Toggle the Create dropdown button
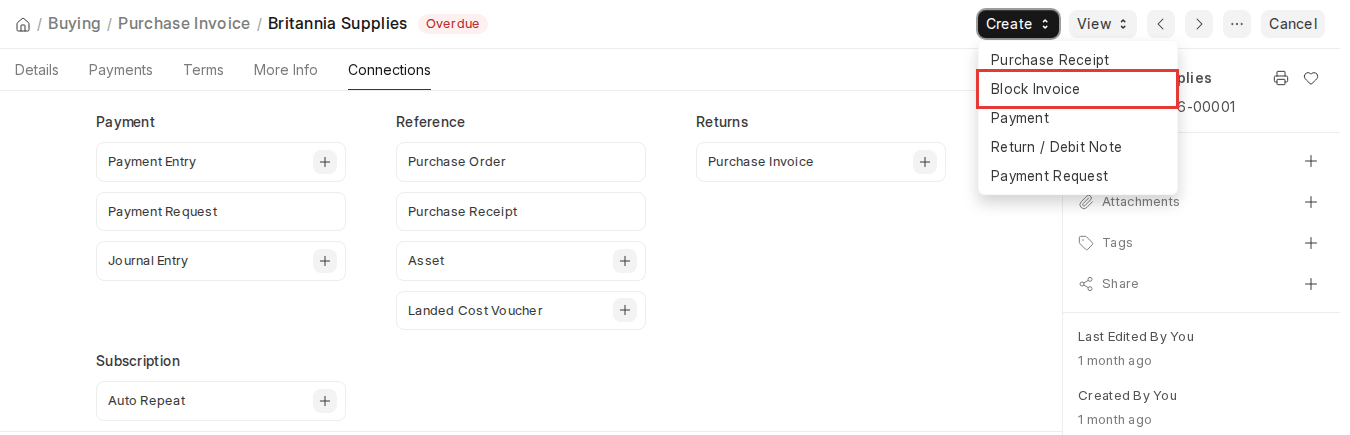The image size is (1350, 435). pyautogui.click(x=1018, y=24)
